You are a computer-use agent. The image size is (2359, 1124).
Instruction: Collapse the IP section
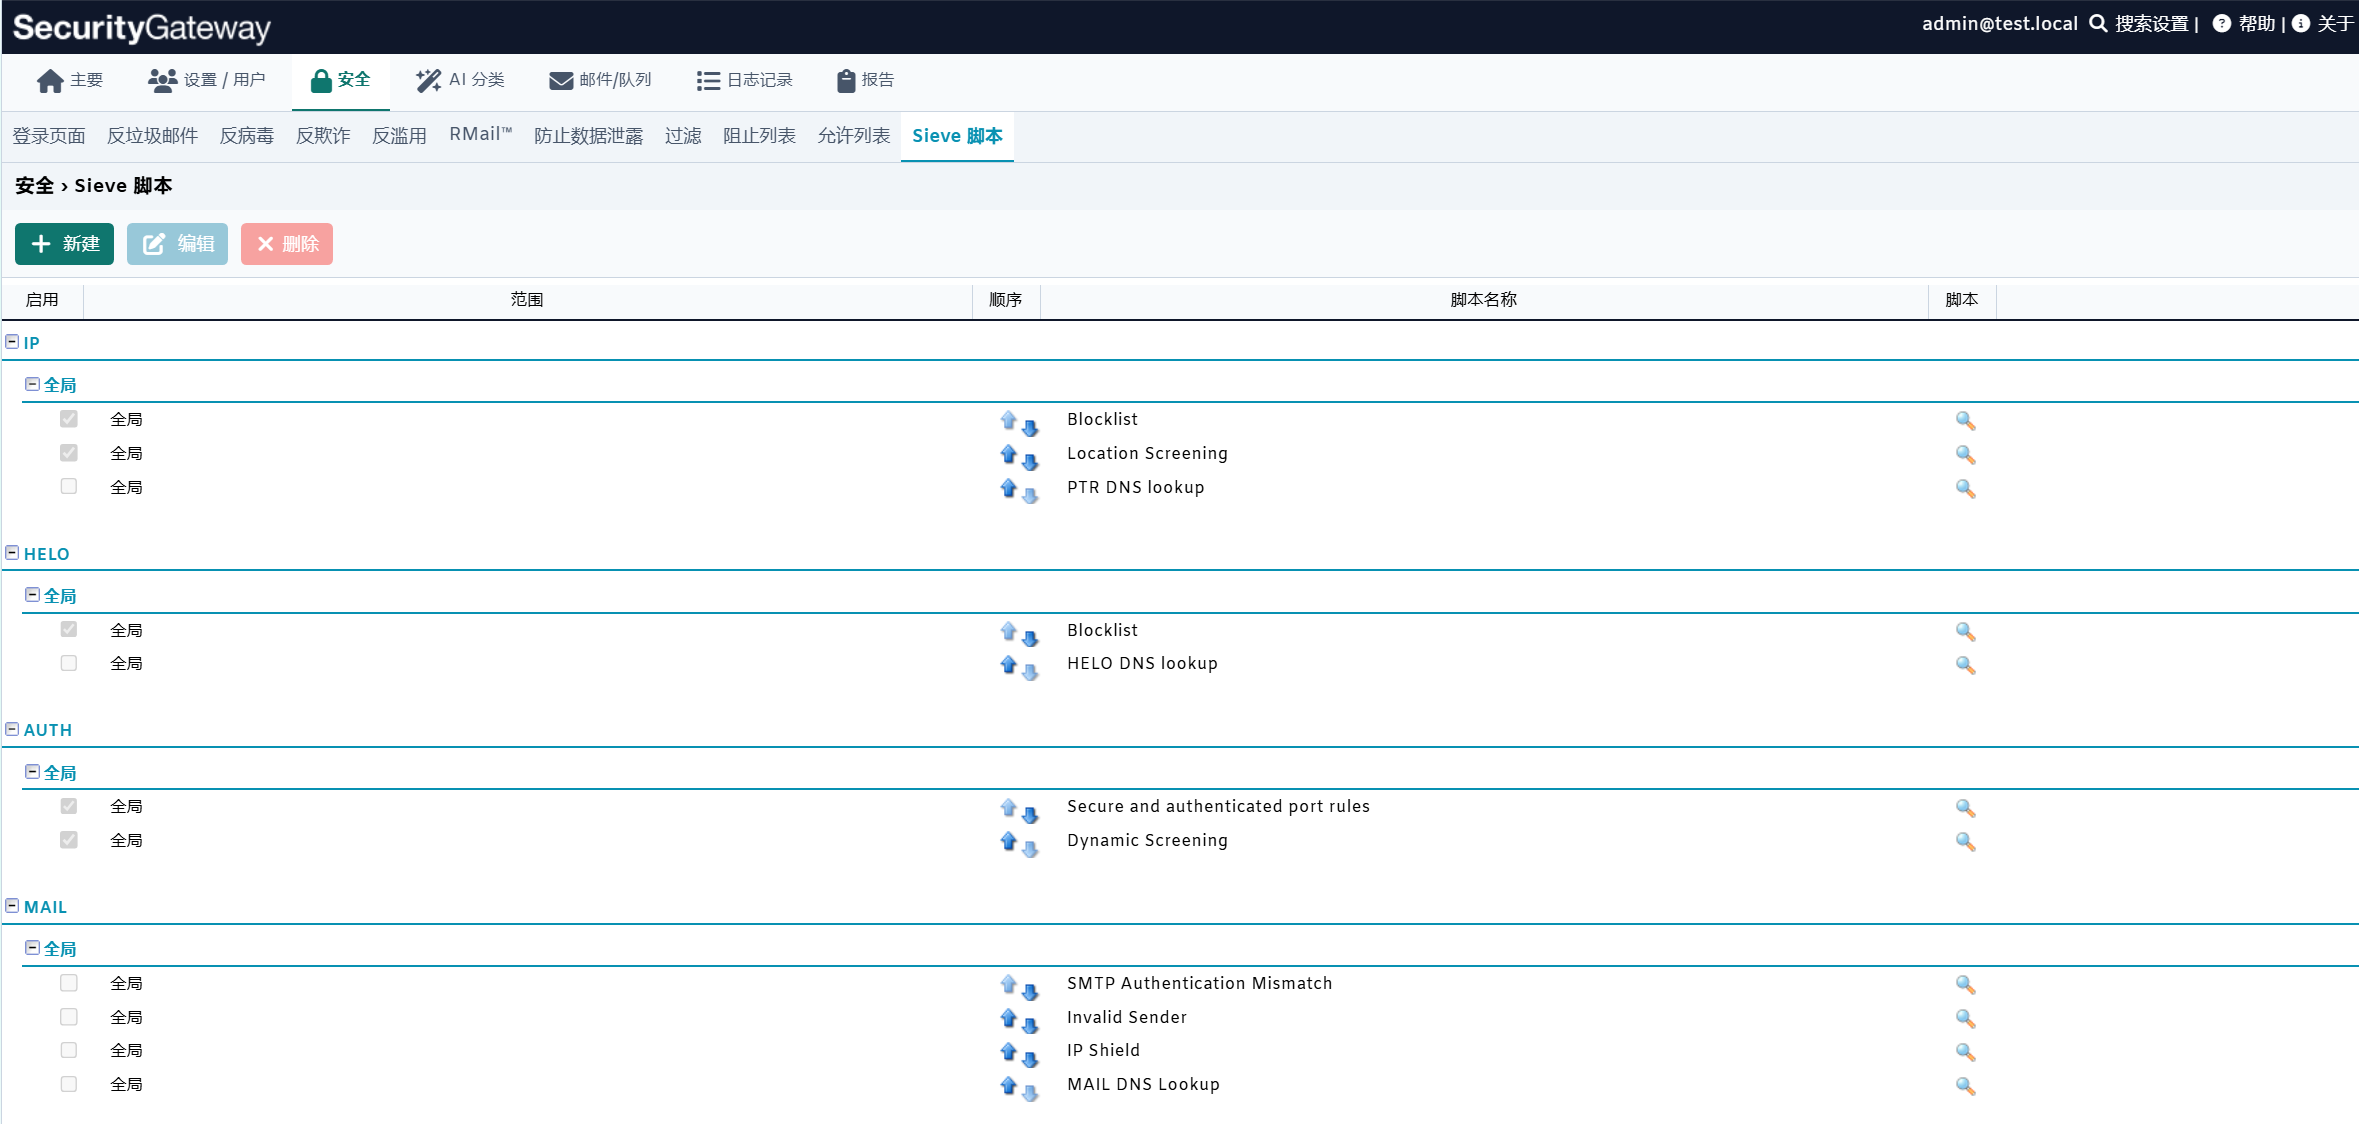[x=12, y=342]
